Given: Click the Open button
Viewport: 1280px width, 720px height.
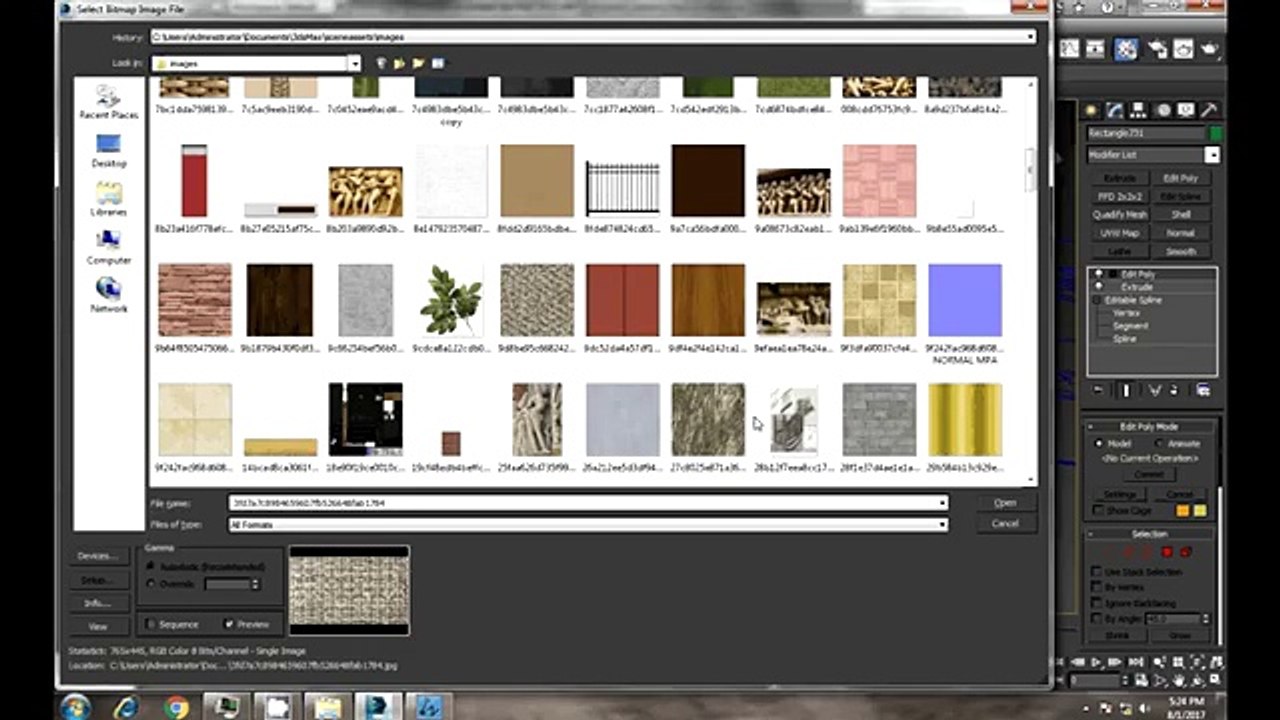Looking at the screenshot, I should click(1005, 503).
